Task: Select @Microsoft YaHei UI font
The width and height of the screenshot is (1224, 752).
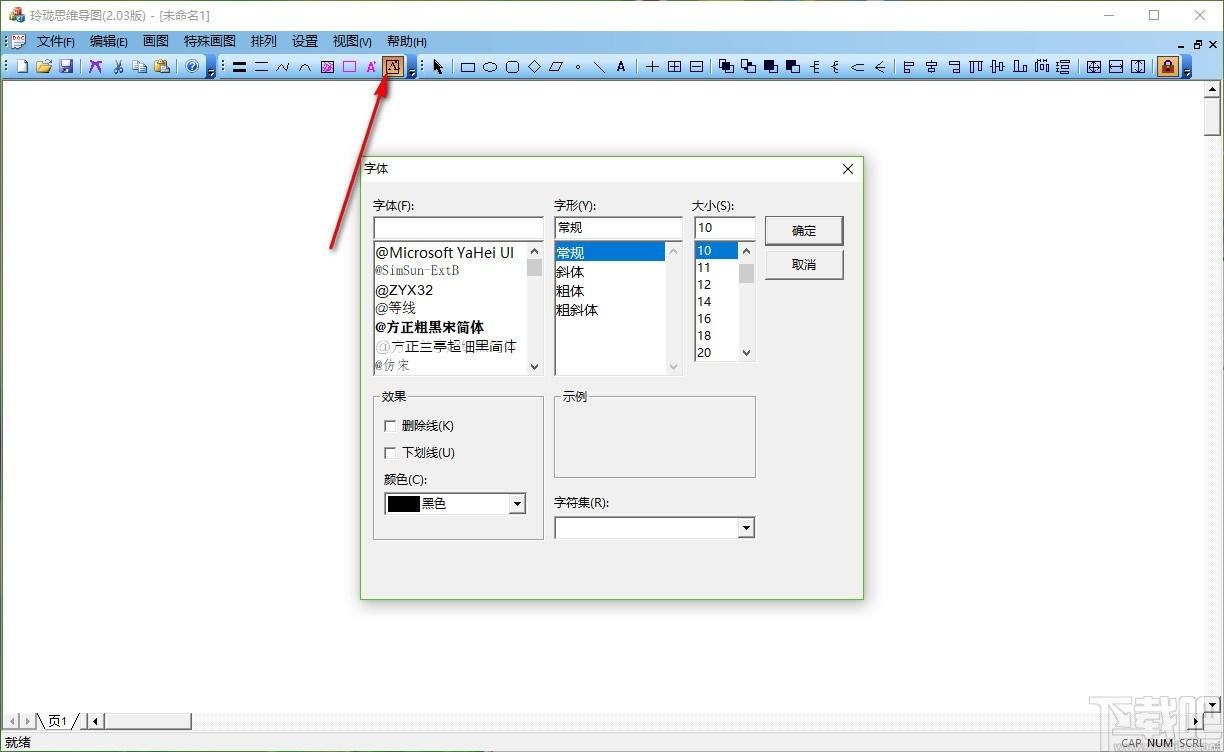Action: coord(445,253)
